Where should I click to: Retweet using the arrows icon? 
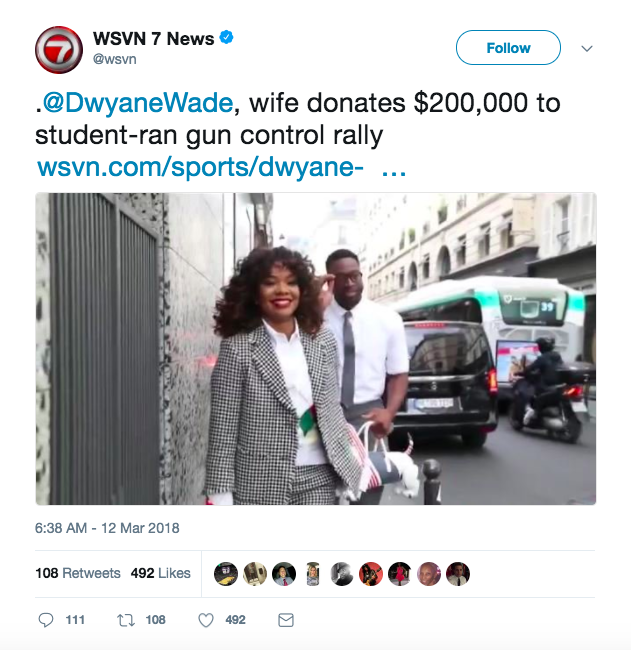pos(126,620)
